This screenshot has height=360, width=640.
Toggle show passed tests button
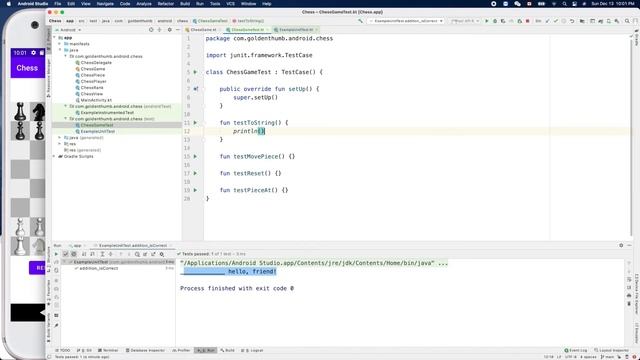[x=65, y=254]
